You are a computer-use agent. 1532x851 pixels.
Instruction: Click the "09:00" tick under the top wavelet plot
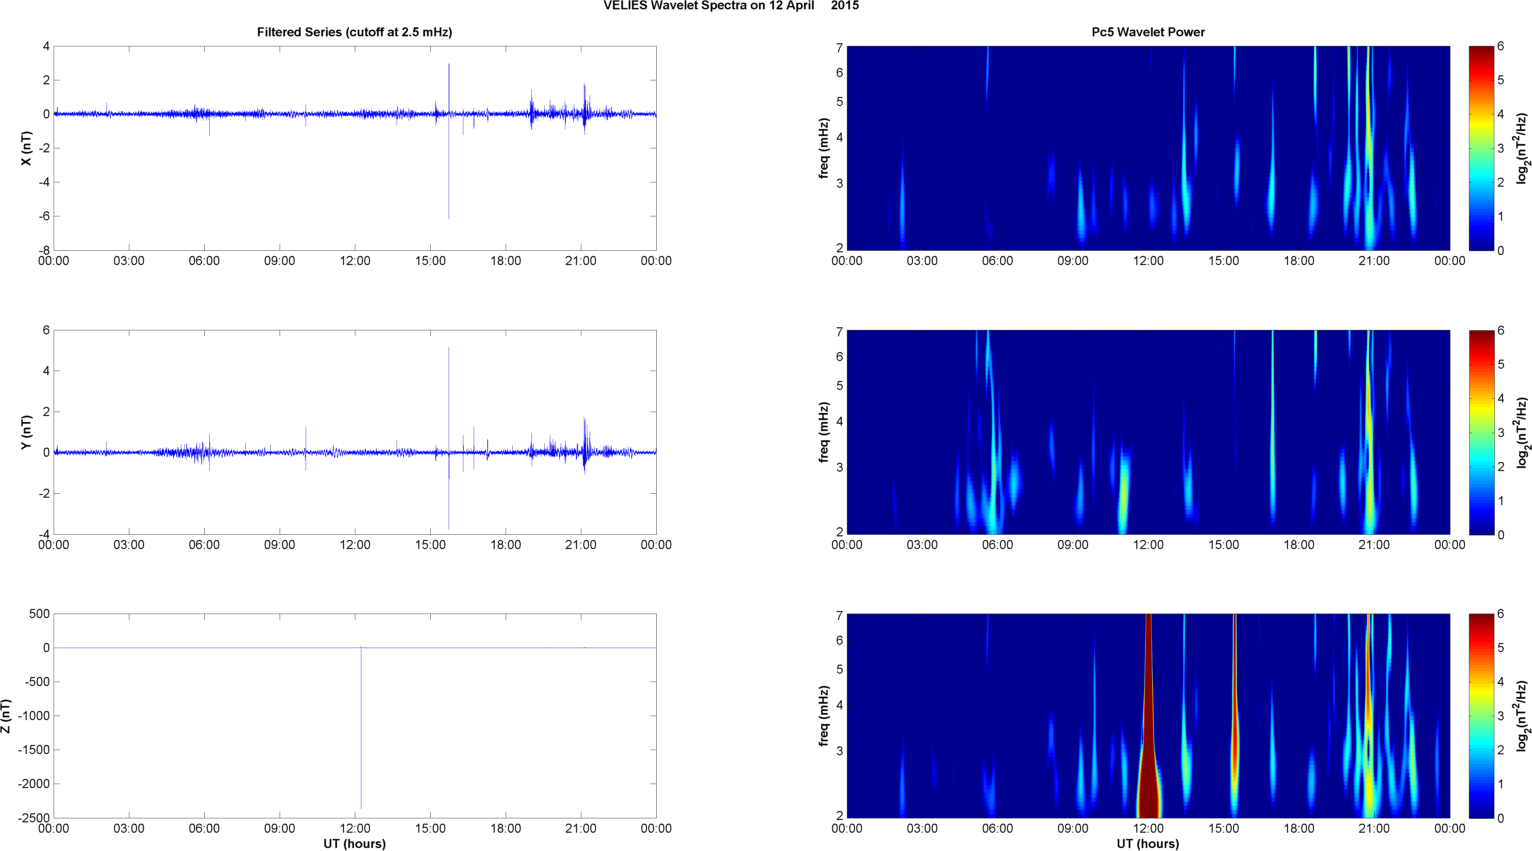click(1073, 261)
